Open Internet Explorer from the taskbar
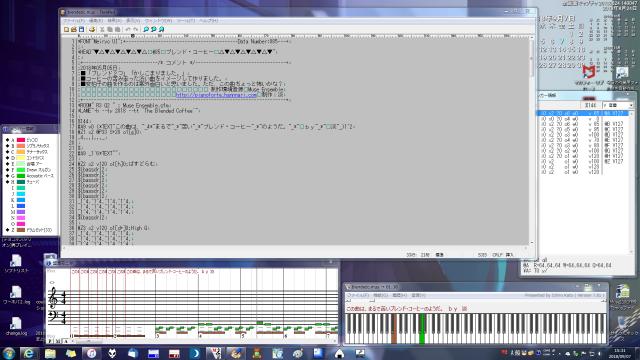The height and width of the screenshot is (360, 640). [x=29, y=353]
